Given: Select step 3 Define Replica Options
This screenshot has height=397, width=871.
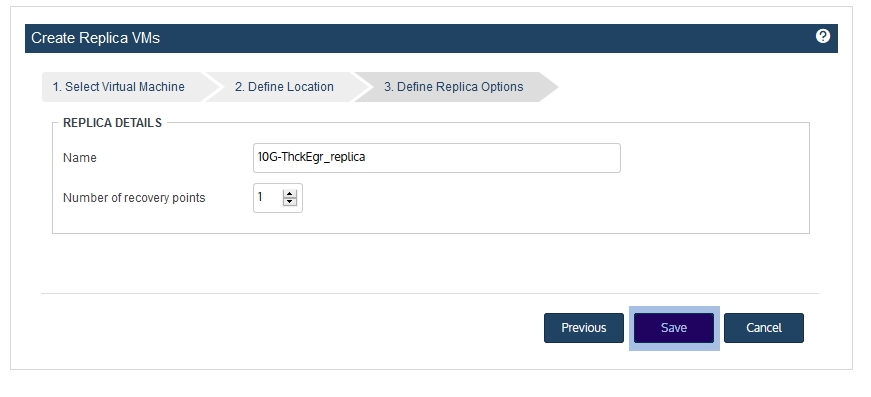Looking at the screenshot, I should click(453, 87).
